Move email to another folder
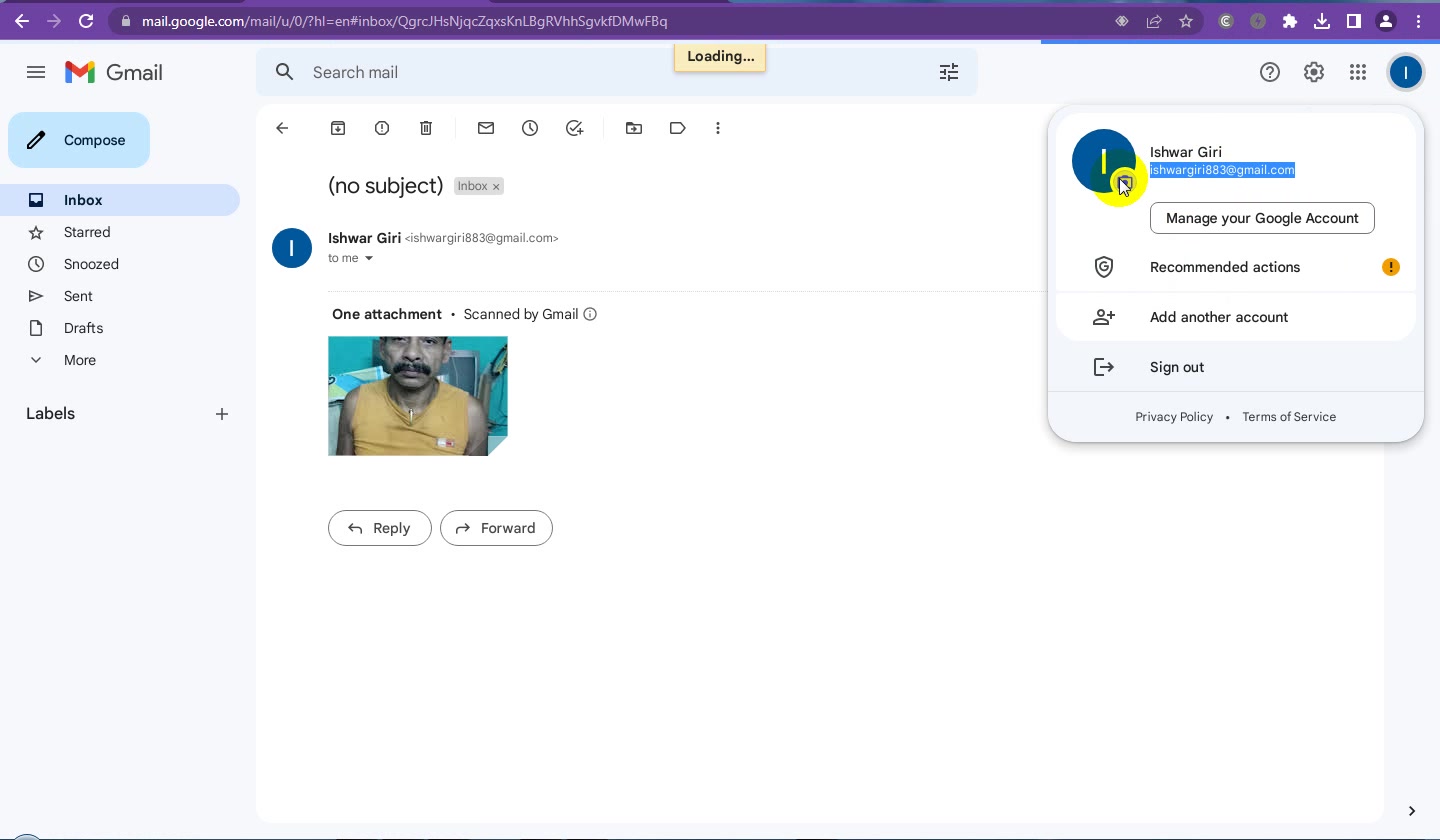Image resolution: width=1440 pixels, height=840 pixels. pos(634,128)
